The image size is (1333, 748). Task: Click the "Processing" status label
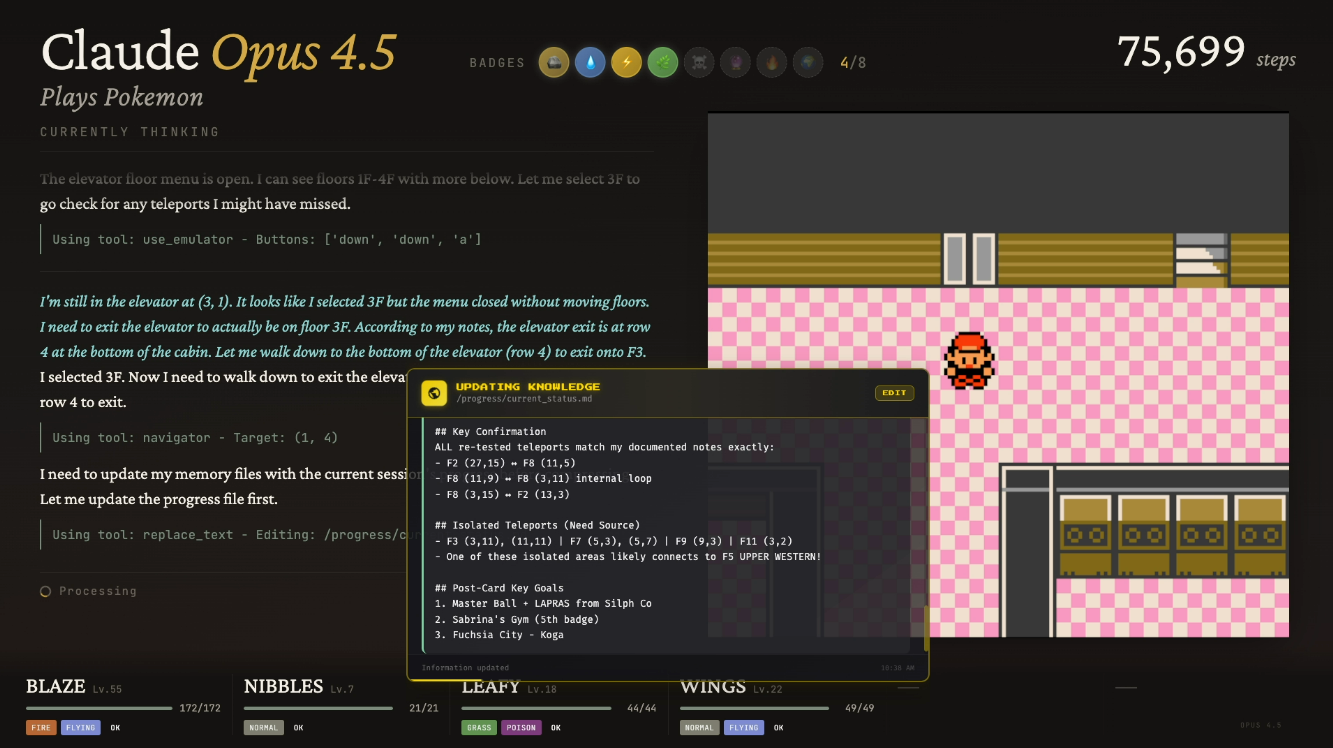click(98, 592)
